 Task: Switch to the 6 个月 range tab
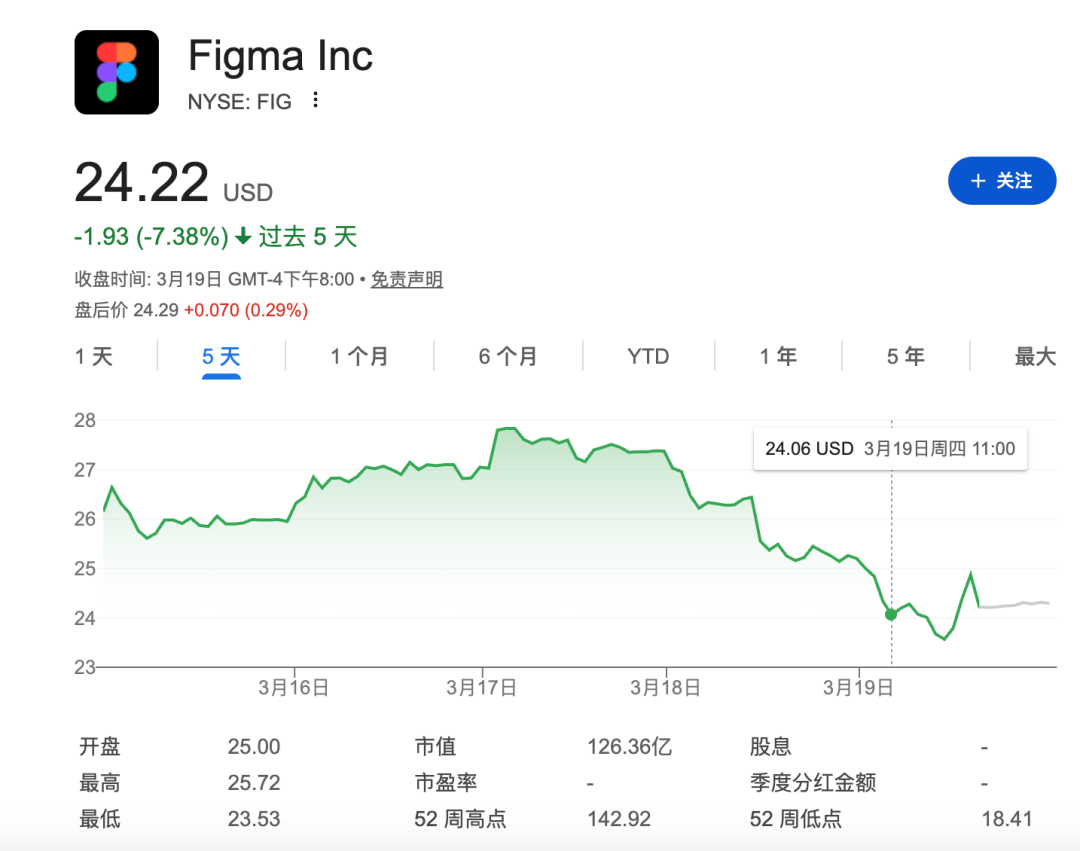[x=507, y=357]
